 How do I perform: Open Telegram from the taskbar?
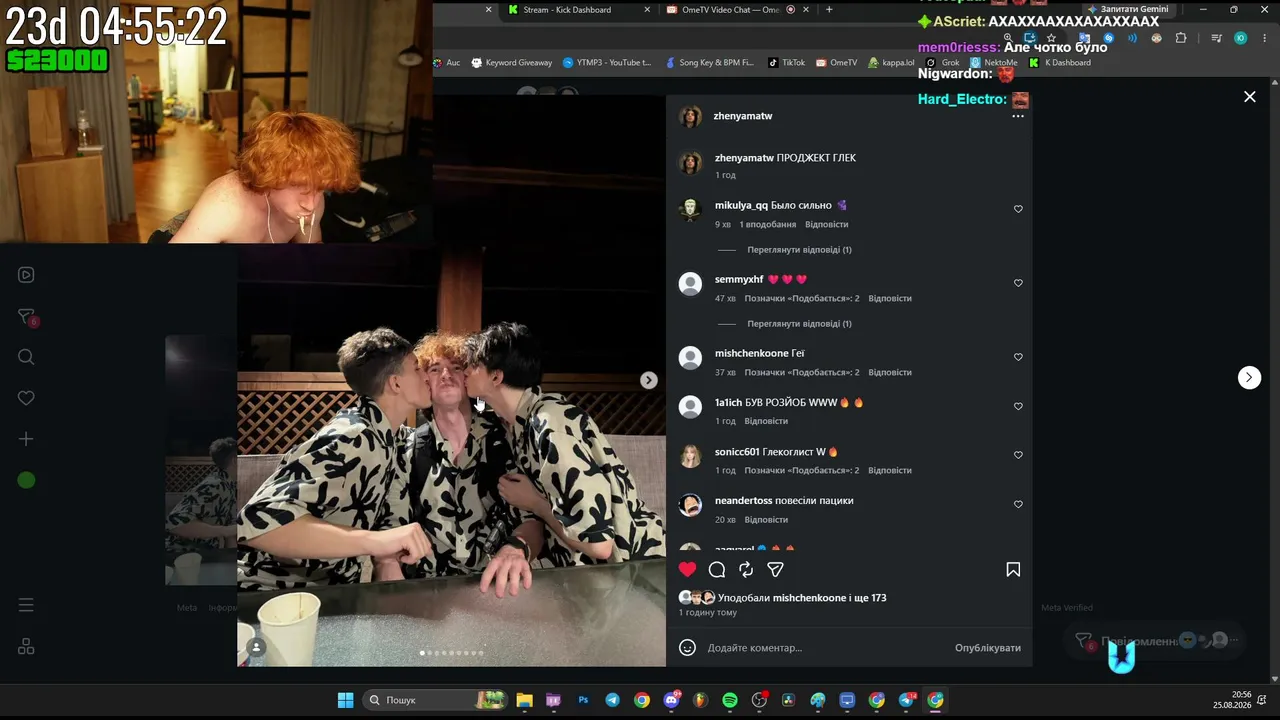612,700
